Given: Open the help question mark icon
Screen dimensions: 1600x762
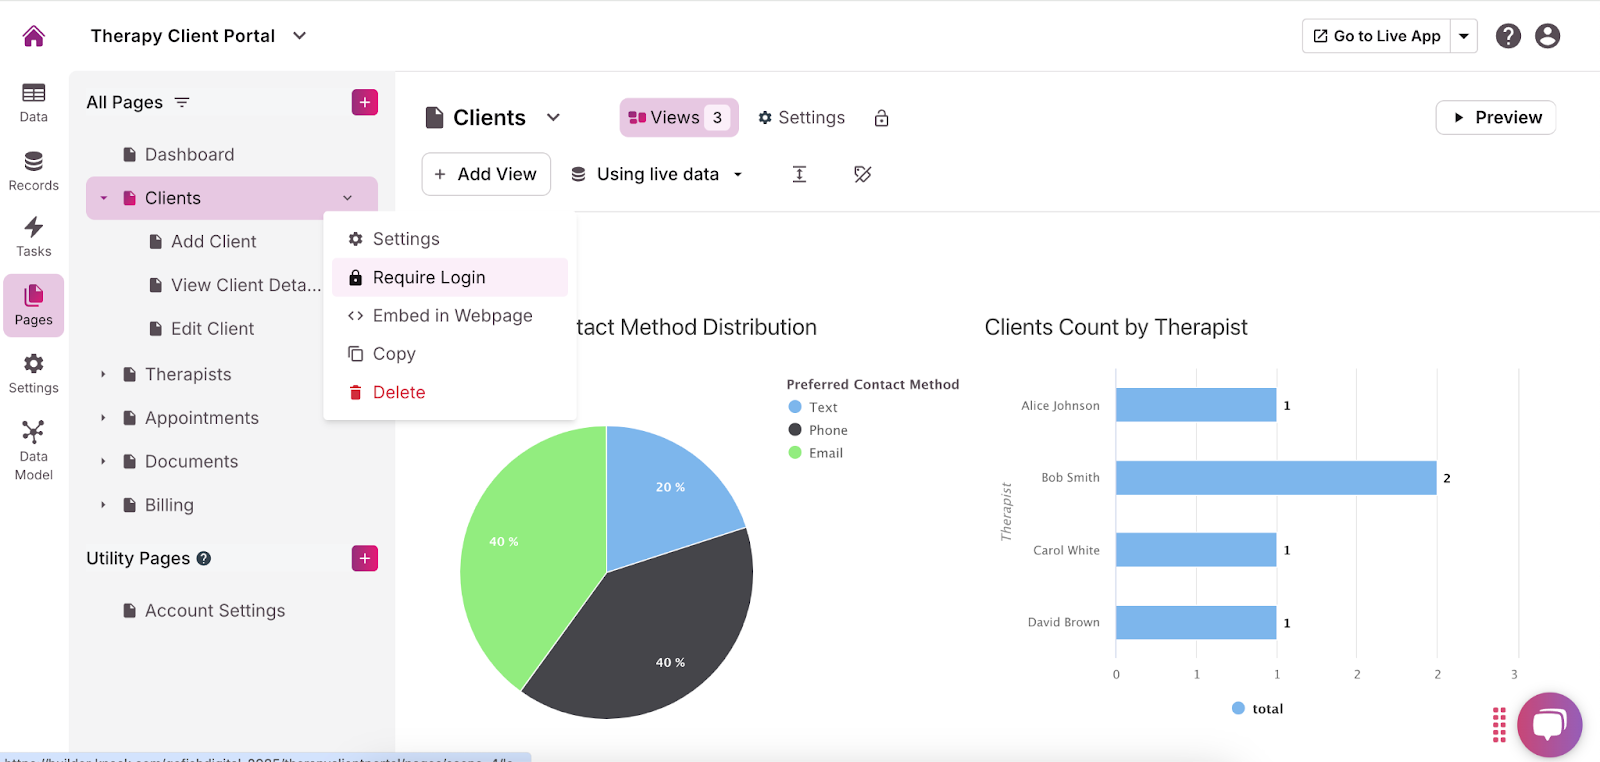Looking at the screenshot, I should (1508, 36).
